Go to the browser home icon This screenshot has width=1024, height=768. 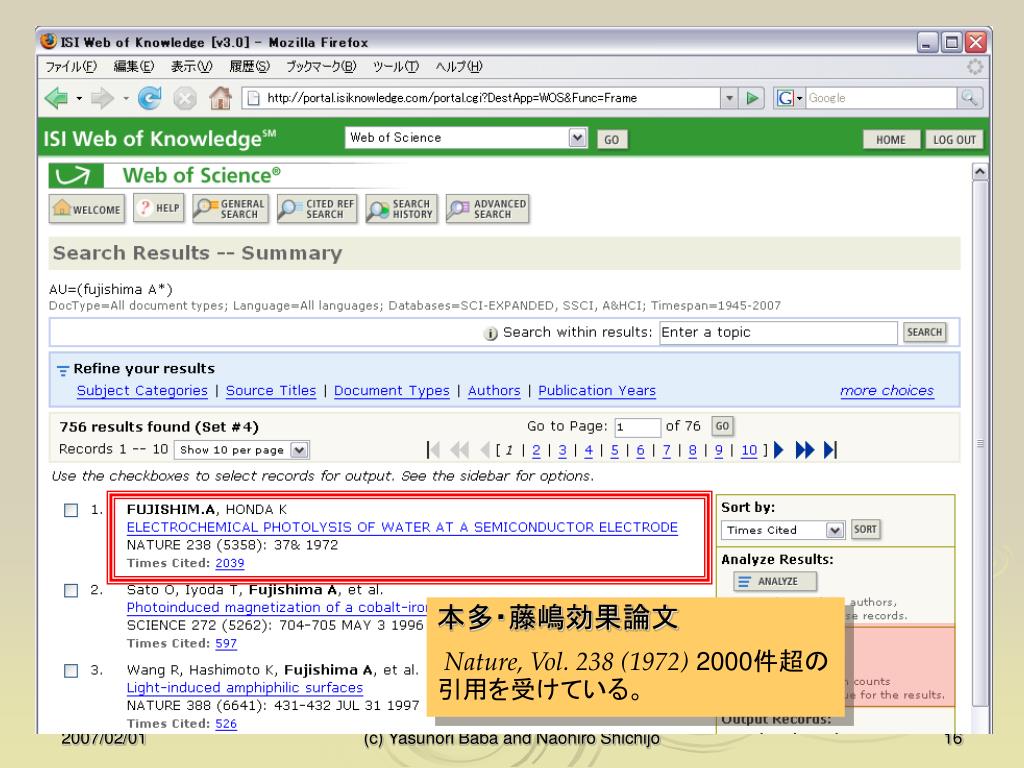(x=220, y=98)
